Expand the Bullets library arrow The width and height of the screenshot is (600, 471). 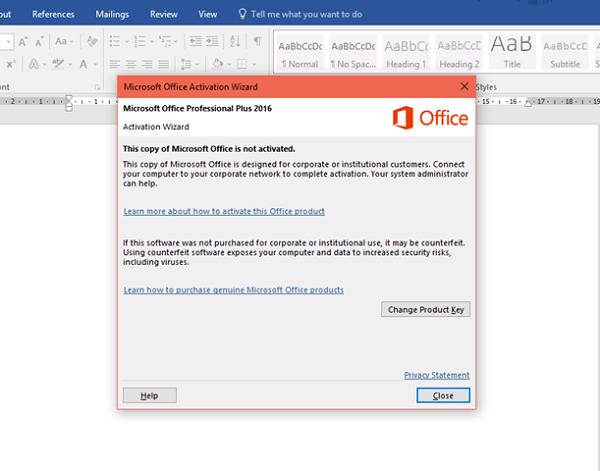tap(127, 42)
